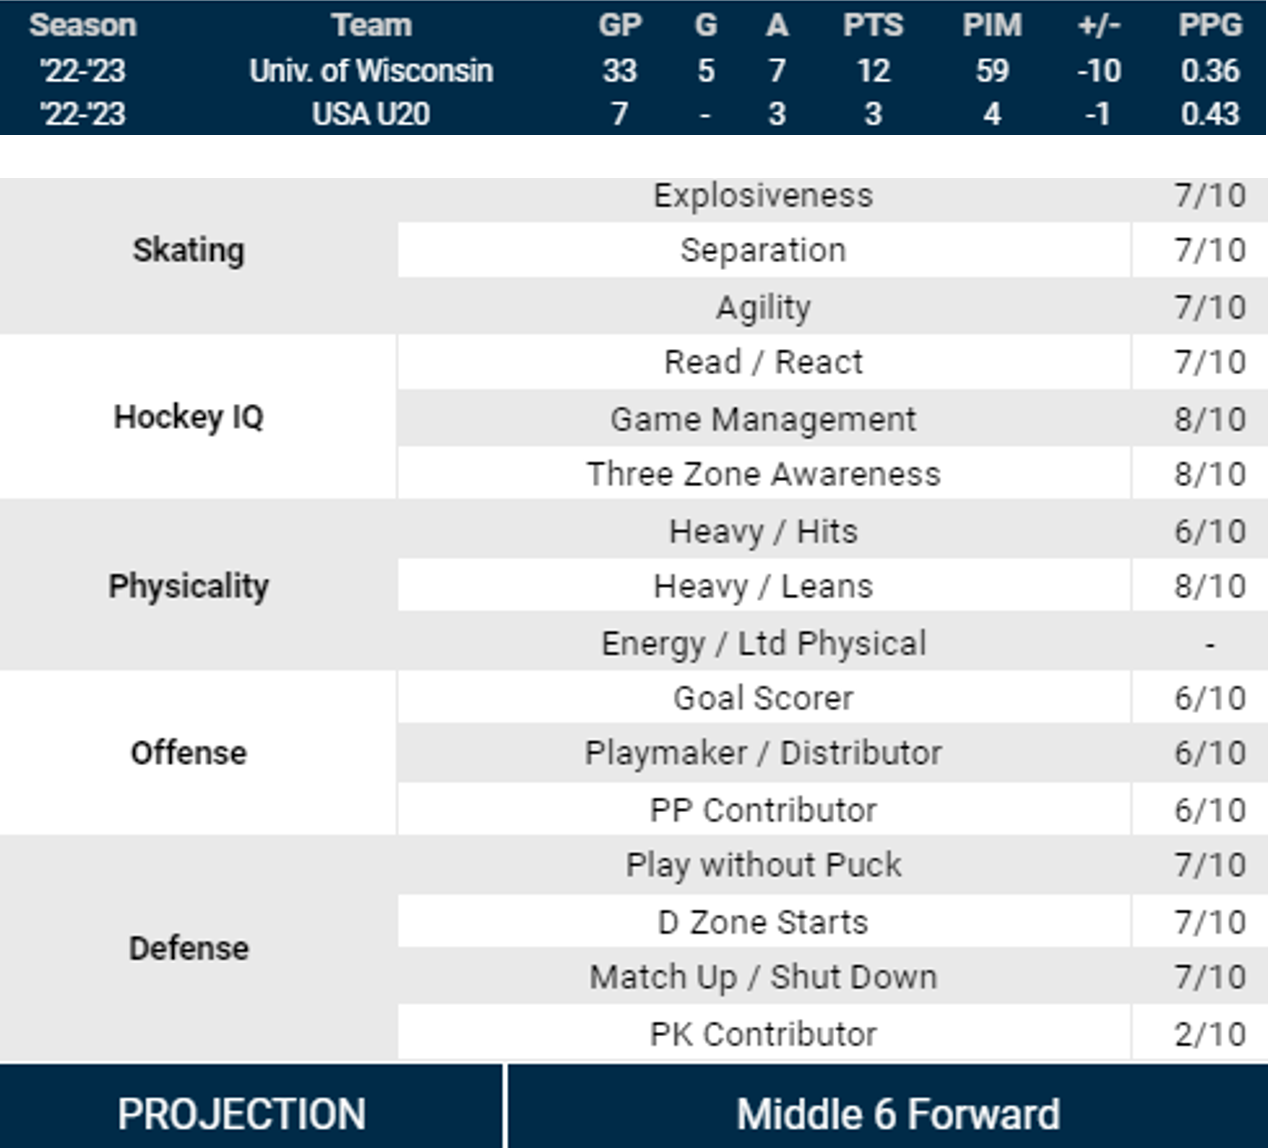Click the PROJECTION label
The height and width of the screenshot is (1148, 1268).
pyautogui.click(x=242, y=1114)
